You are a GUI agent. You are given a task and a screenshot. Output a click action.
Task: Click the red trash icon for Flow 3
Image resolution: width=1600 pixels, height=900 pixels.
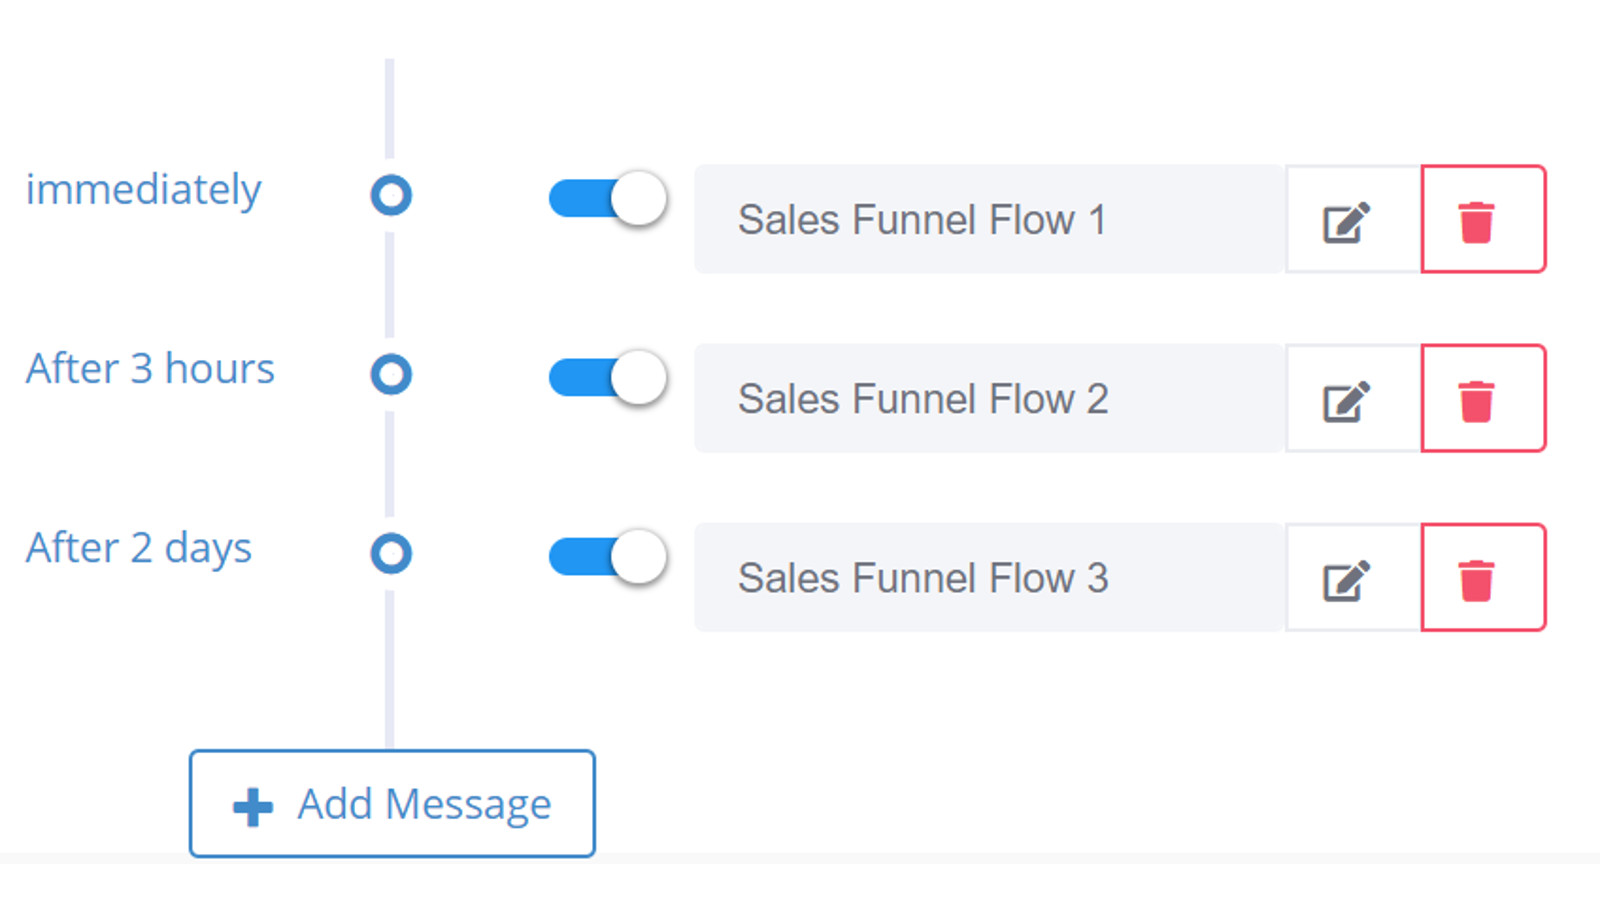pyautogui.click(x=1483, y=578)
